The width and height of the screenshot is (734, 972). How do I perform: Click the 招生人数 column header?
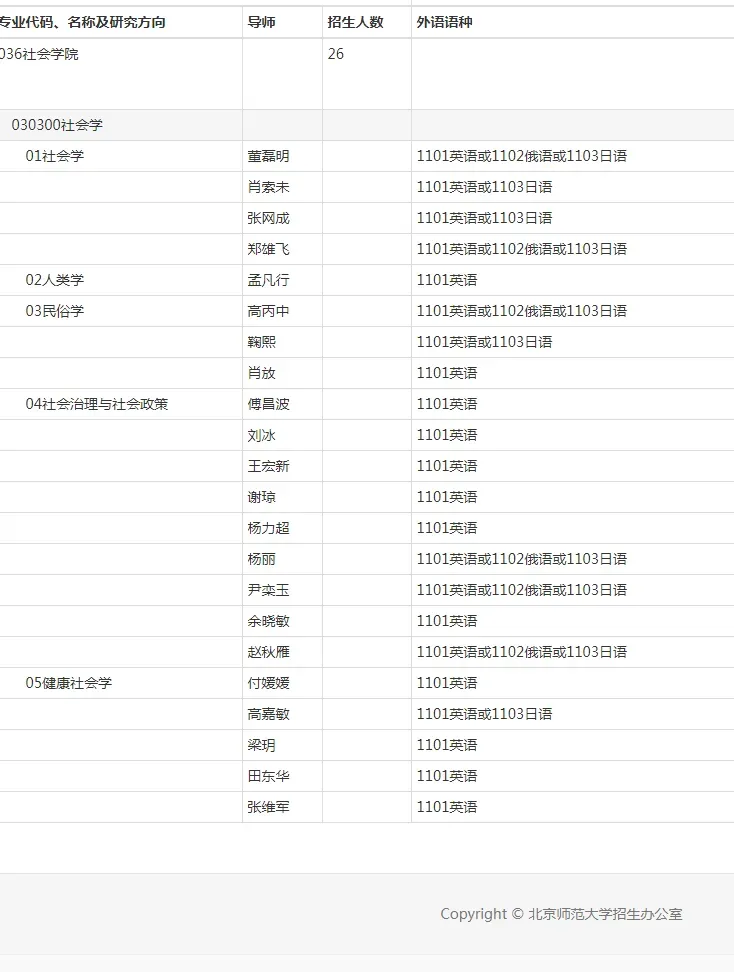click(355, 22)
